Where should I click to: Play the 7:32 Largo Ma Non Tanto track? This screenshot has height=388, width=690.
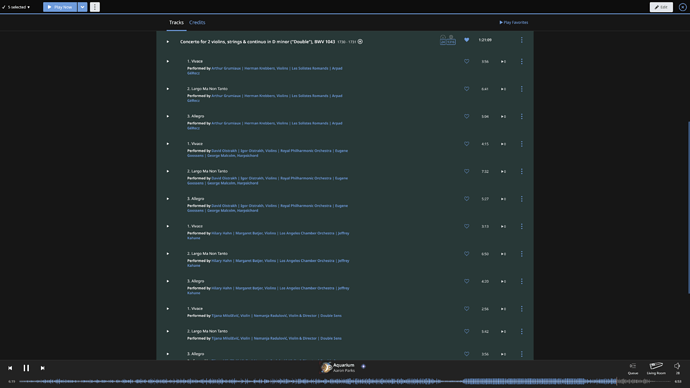pos(168,172)
